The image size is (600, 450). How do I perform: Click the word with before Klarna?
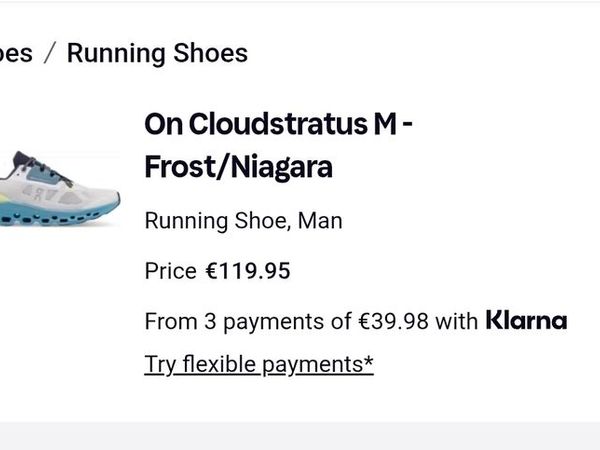coord(456,321)
